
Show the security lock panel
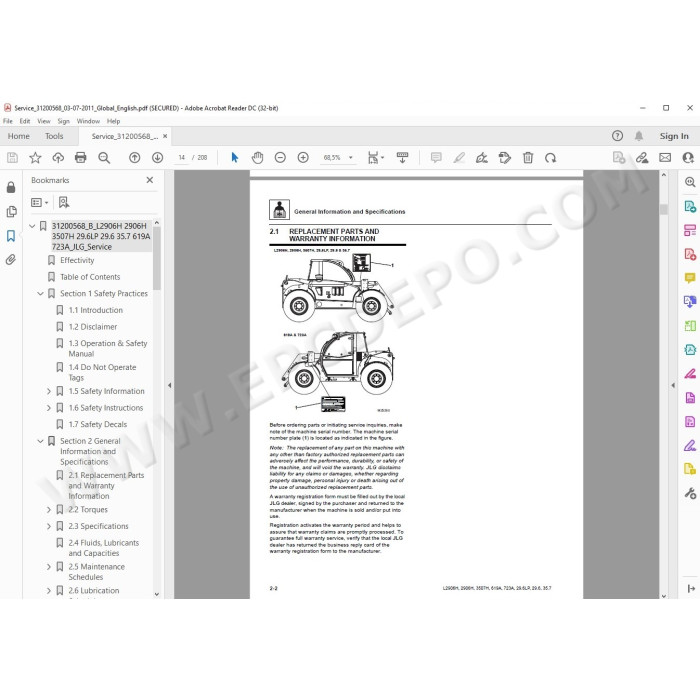pos(11,187)
